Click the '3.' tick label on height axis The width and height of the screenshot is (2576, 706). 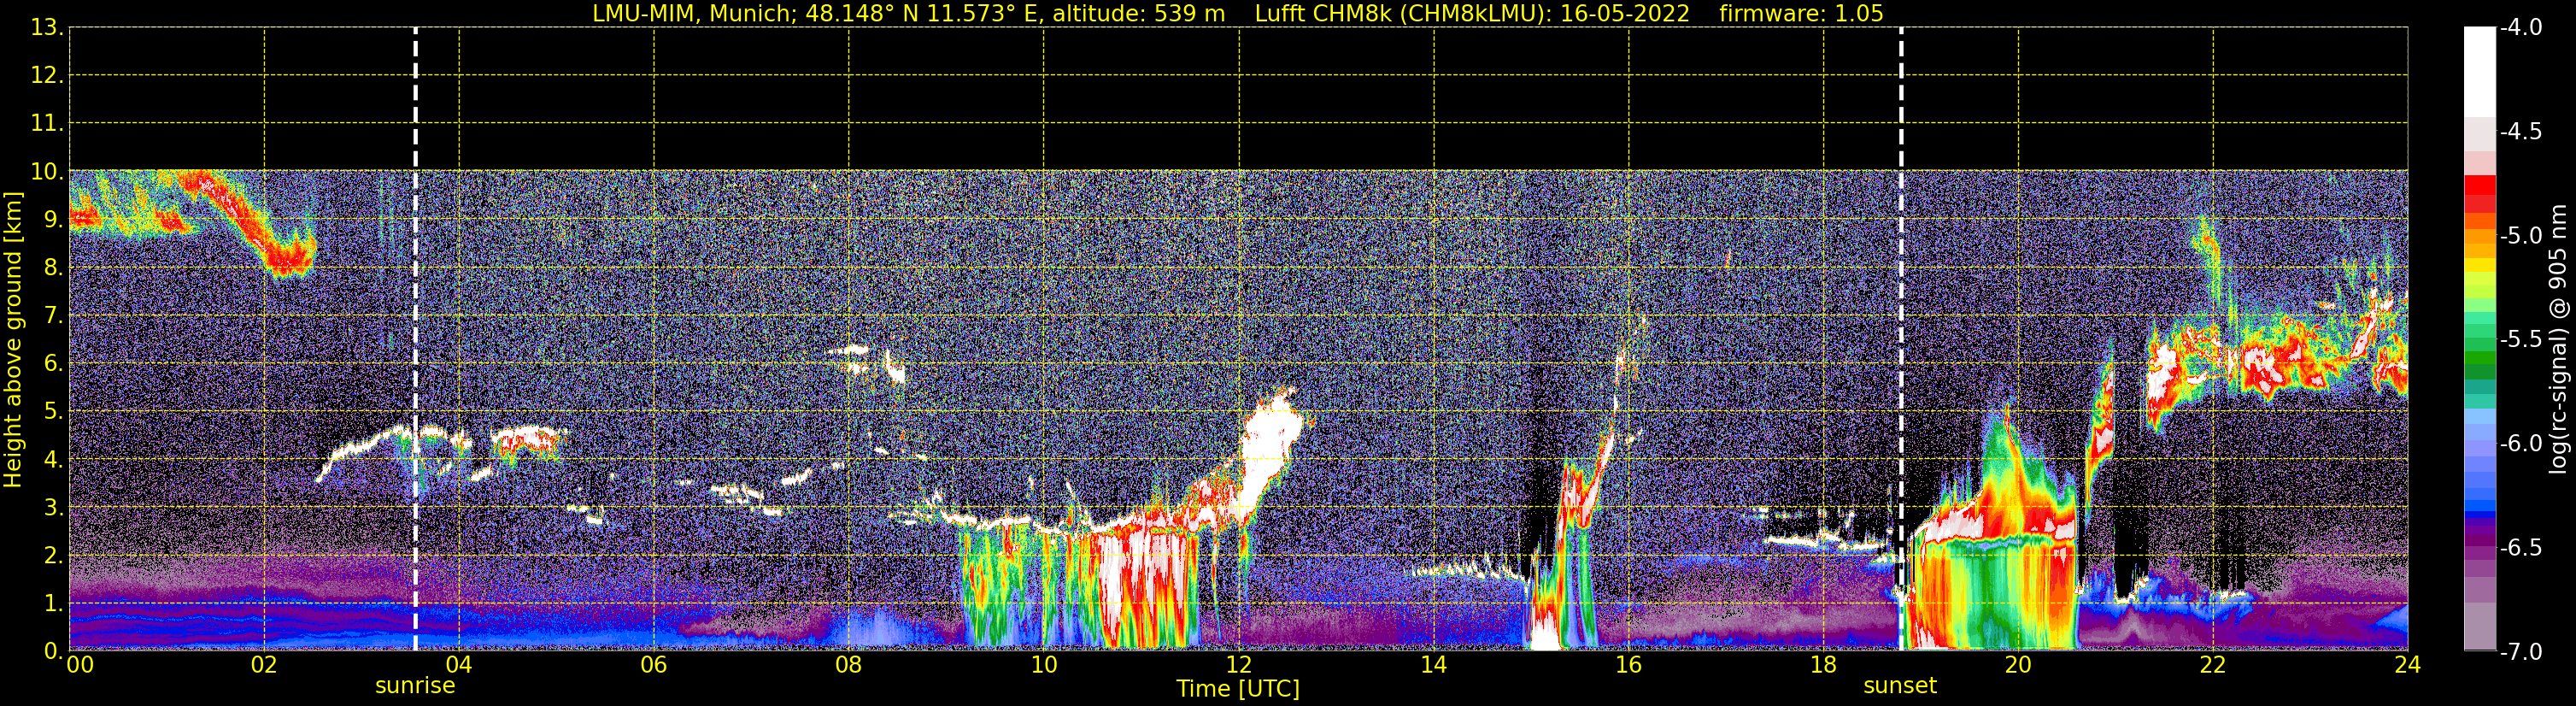tap(54, 507)
